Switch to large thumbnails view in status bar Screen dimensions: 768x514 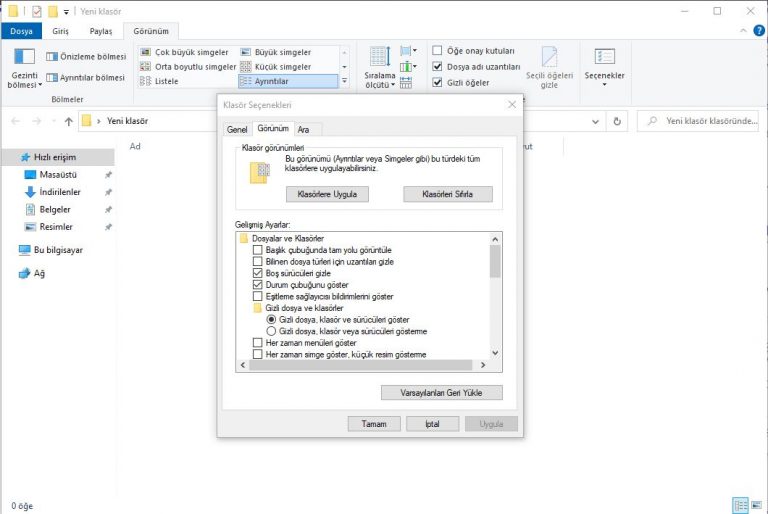coord(757,505)
